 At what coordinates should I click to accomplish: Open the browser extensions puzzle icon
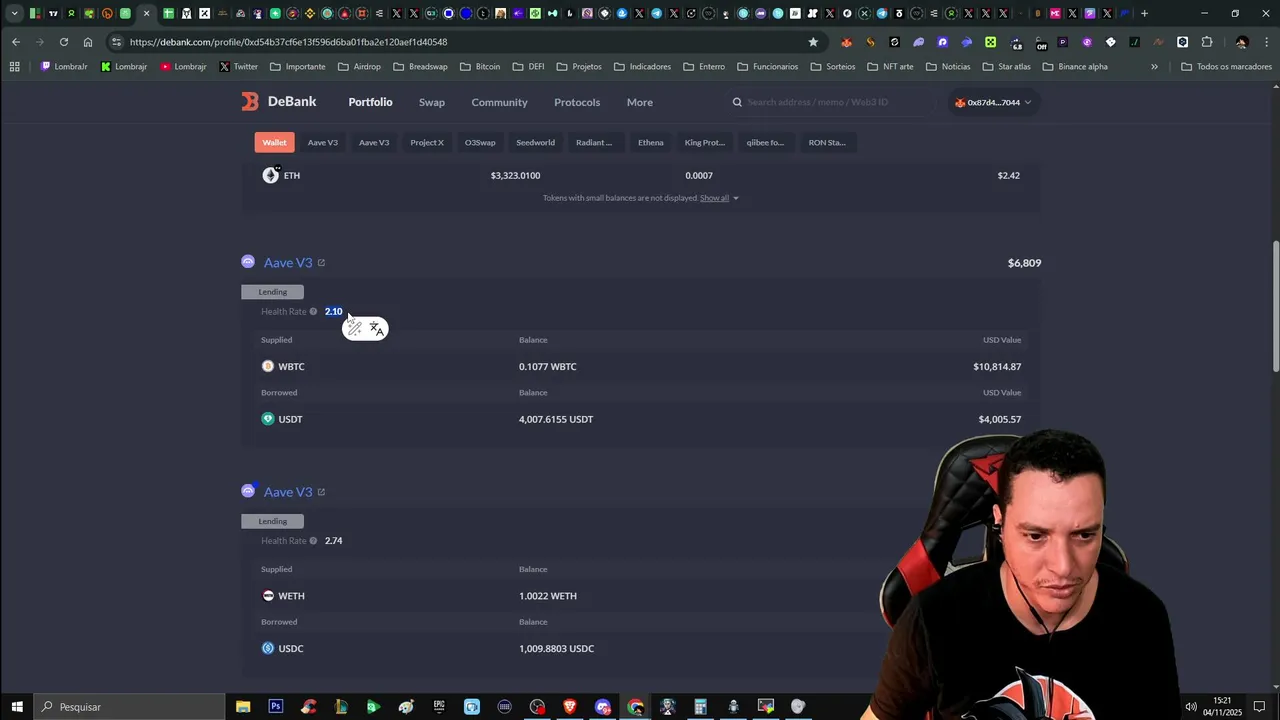1207,42
